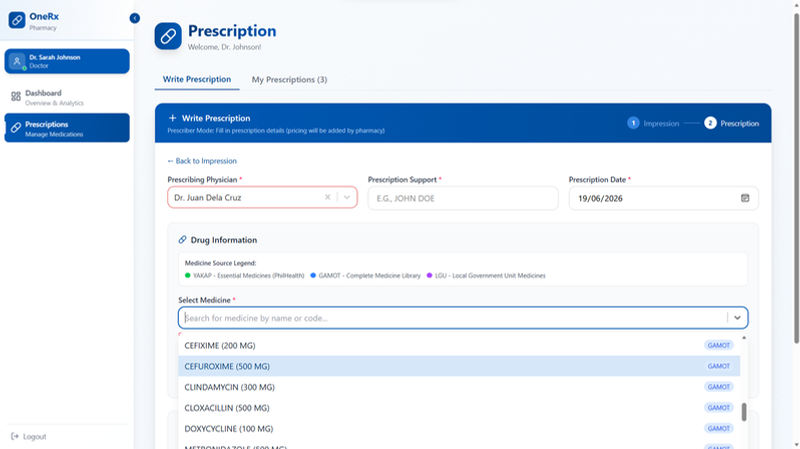The image size is (800, 449).
Task: Switch to My Prescriptions (3) tab
Action: [289, 80]
